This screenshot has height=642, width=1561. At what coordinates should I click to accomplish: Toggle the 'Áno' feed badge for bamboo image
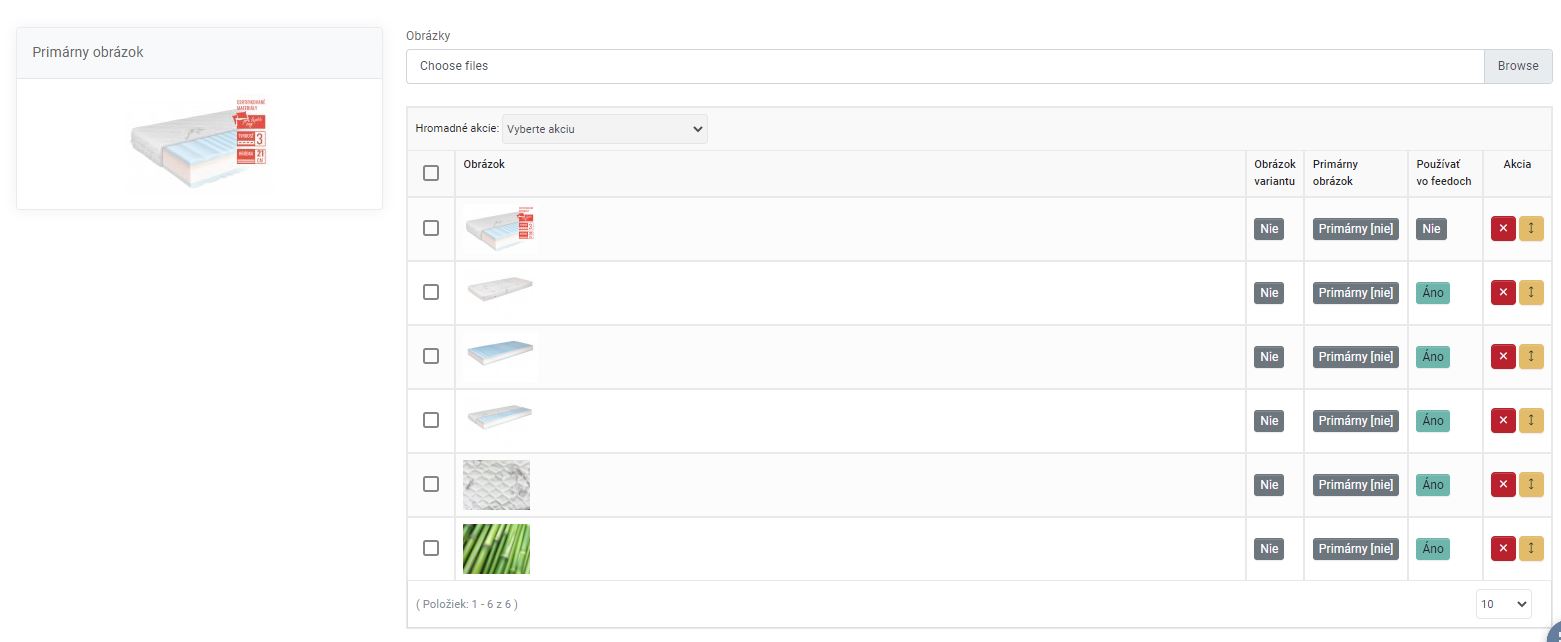click(x=1432, y=549)
